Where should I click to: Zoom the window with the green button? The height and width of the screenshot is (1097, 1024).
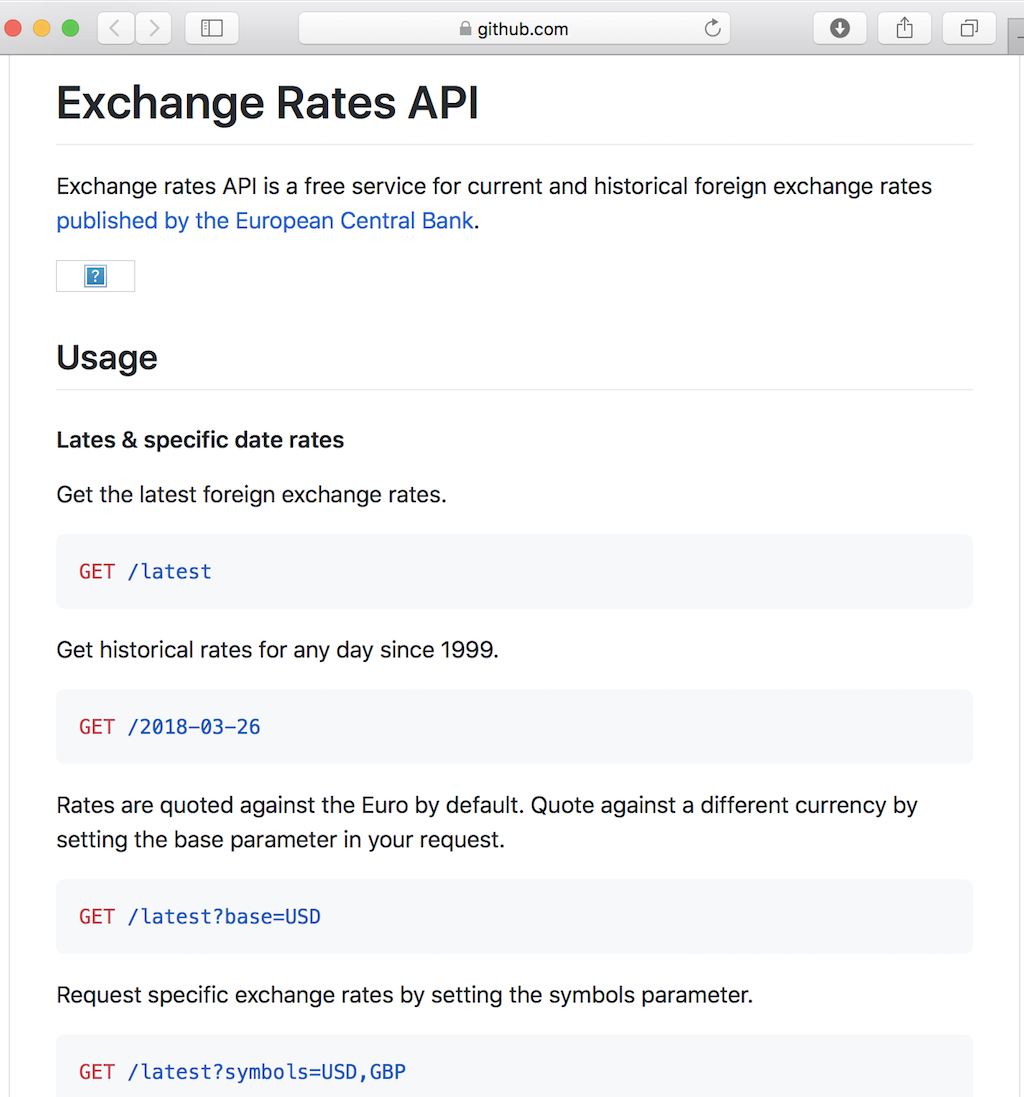coord(70,28)
